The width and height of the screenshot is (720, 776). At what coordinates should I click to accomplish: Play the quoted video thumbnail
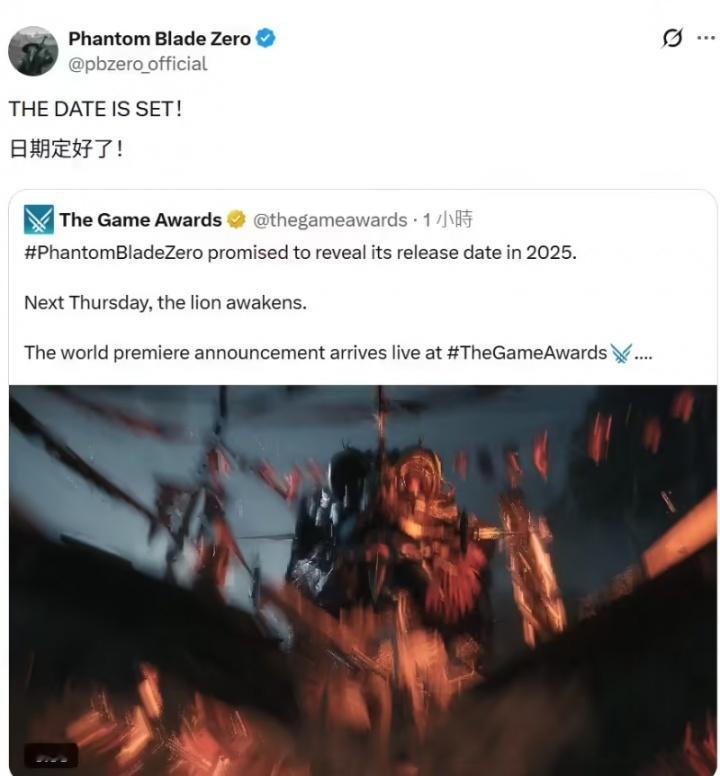tap(363, 581)
